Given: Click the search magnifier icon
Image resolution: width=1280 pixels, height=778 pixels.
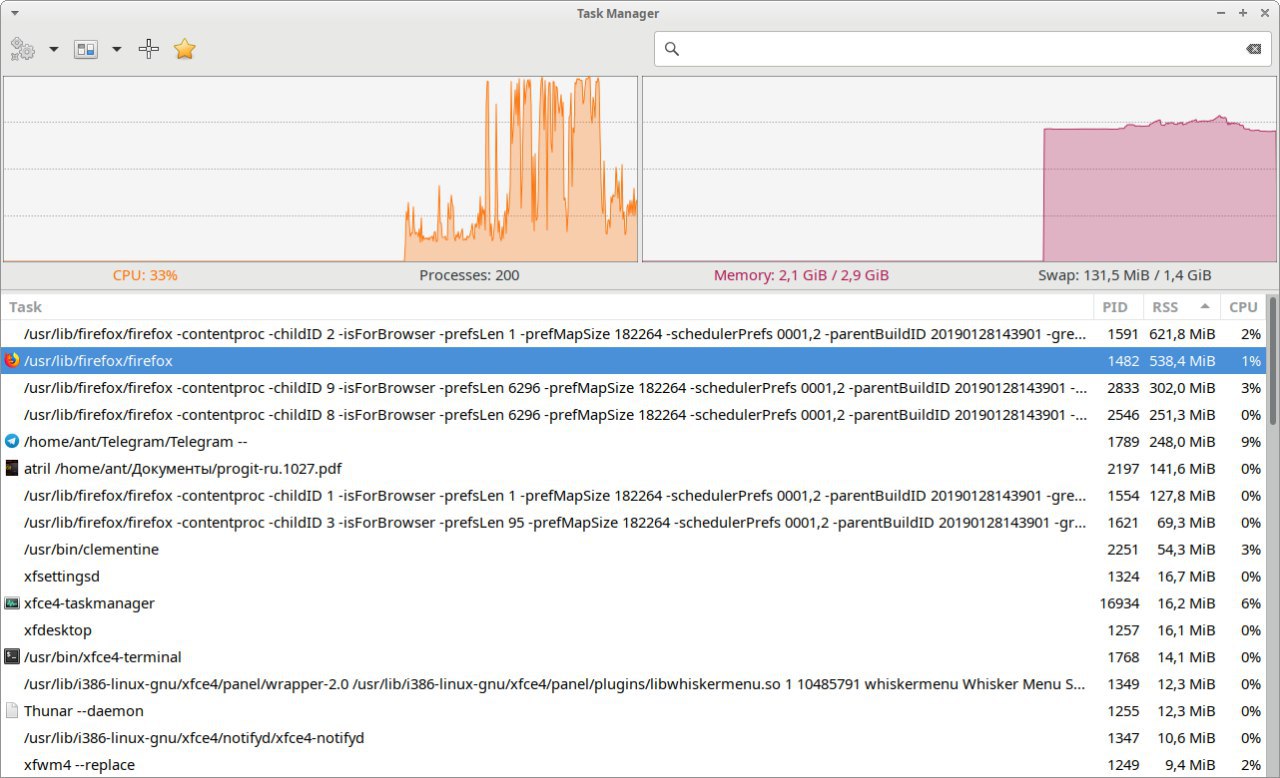Looking at the screenshot, I should pyautogui.click(x=672, y=49).
